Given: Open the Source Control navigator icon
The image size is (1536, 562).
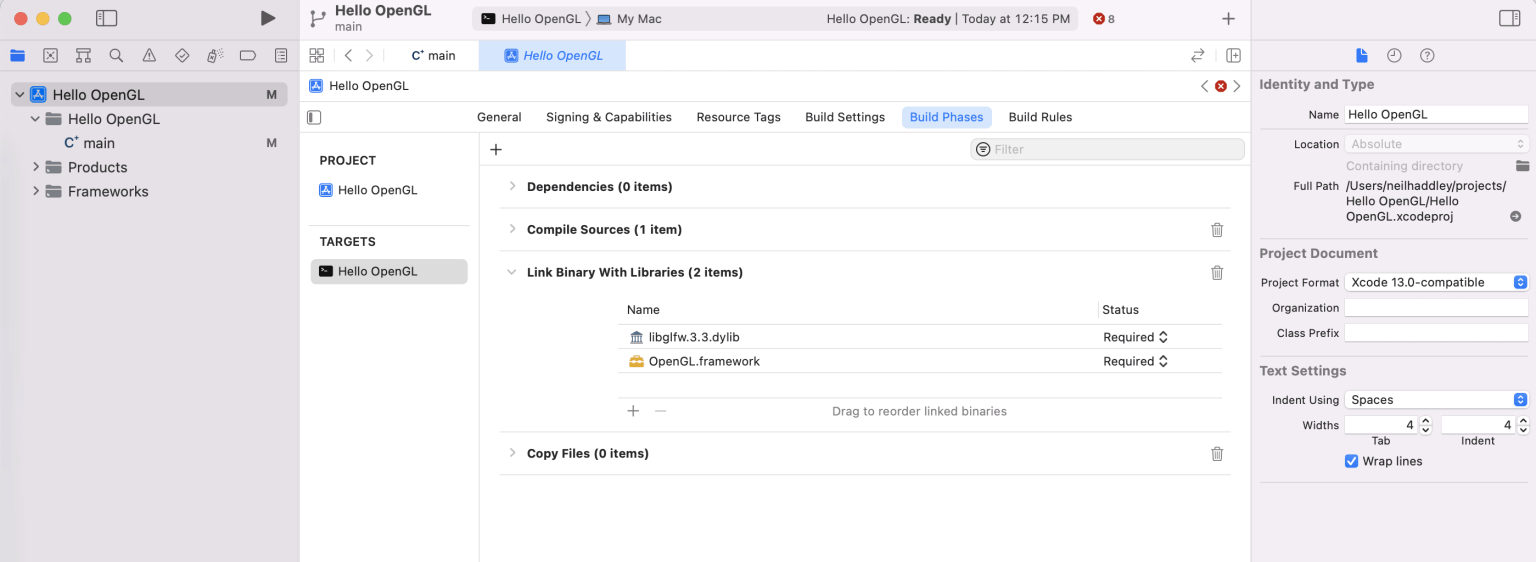Looking at the screenshot, I should click(50, 56).
